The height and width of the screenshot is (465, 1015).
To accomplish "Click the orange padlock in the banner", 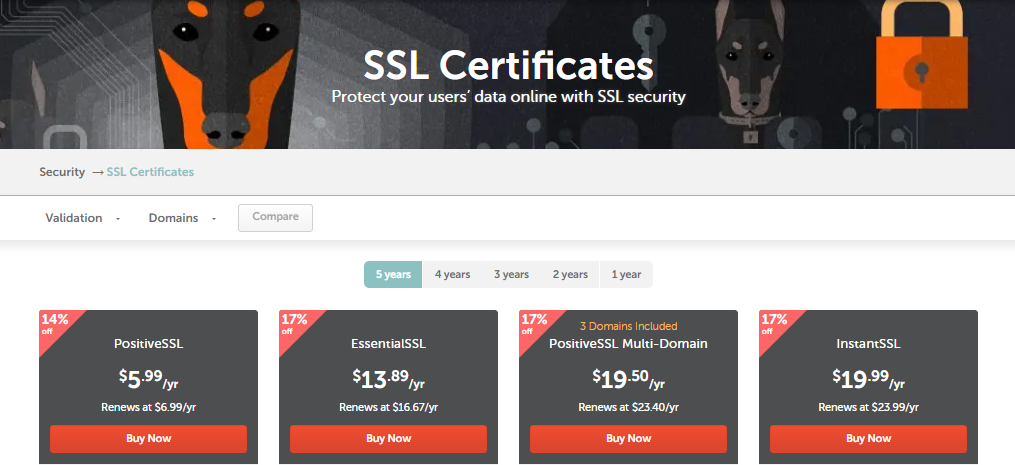I will 922,54.
